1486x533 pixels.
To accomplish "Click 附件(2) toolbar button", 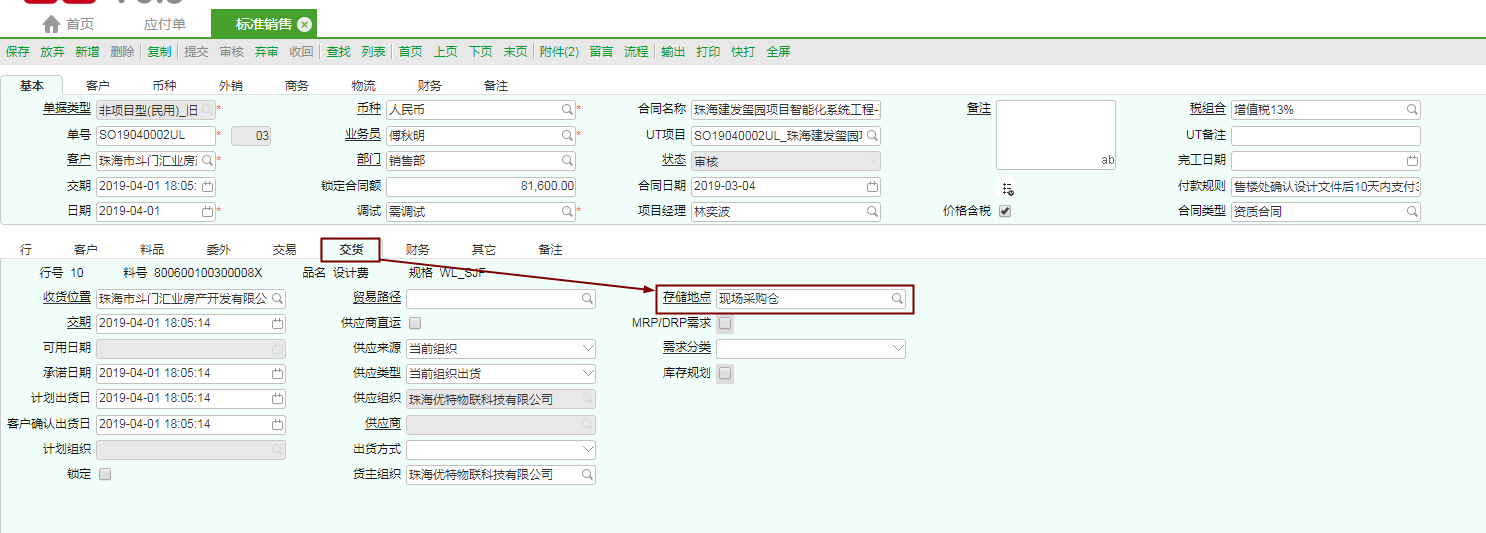I will pyautogui.click(x=559, y=52).
